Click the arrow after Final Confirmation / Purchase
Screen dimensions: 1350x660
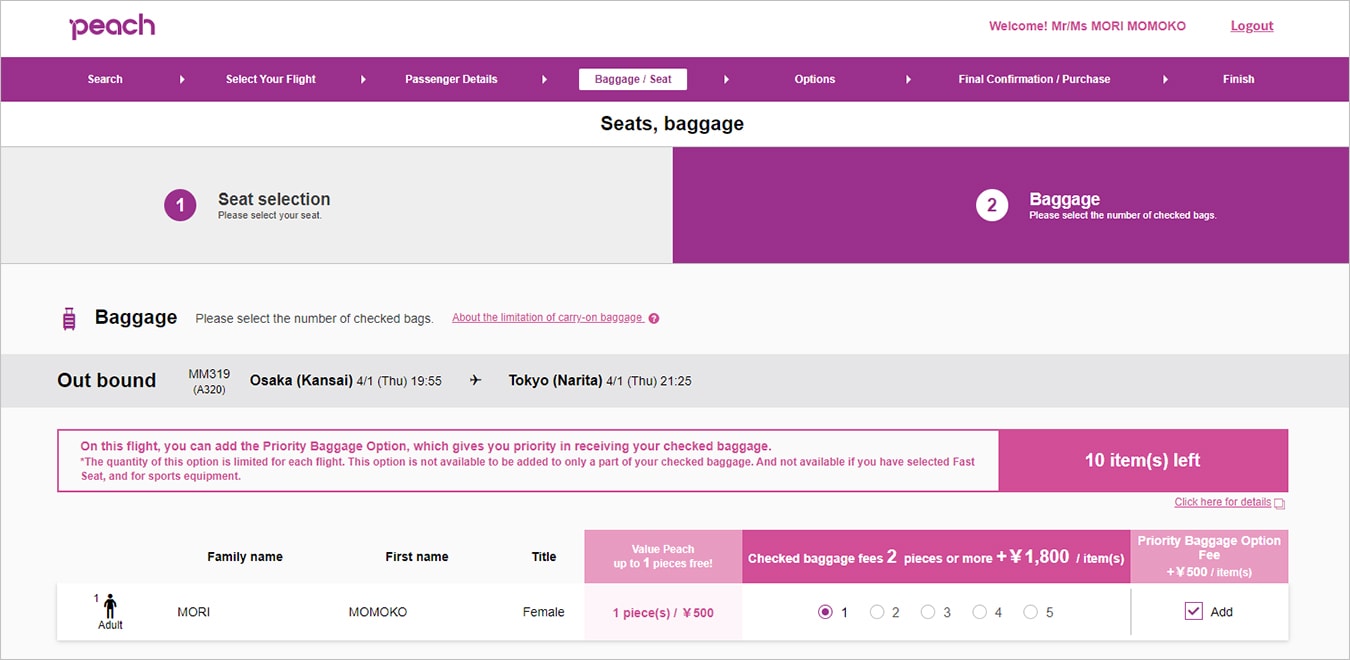tap(1165, 79)
